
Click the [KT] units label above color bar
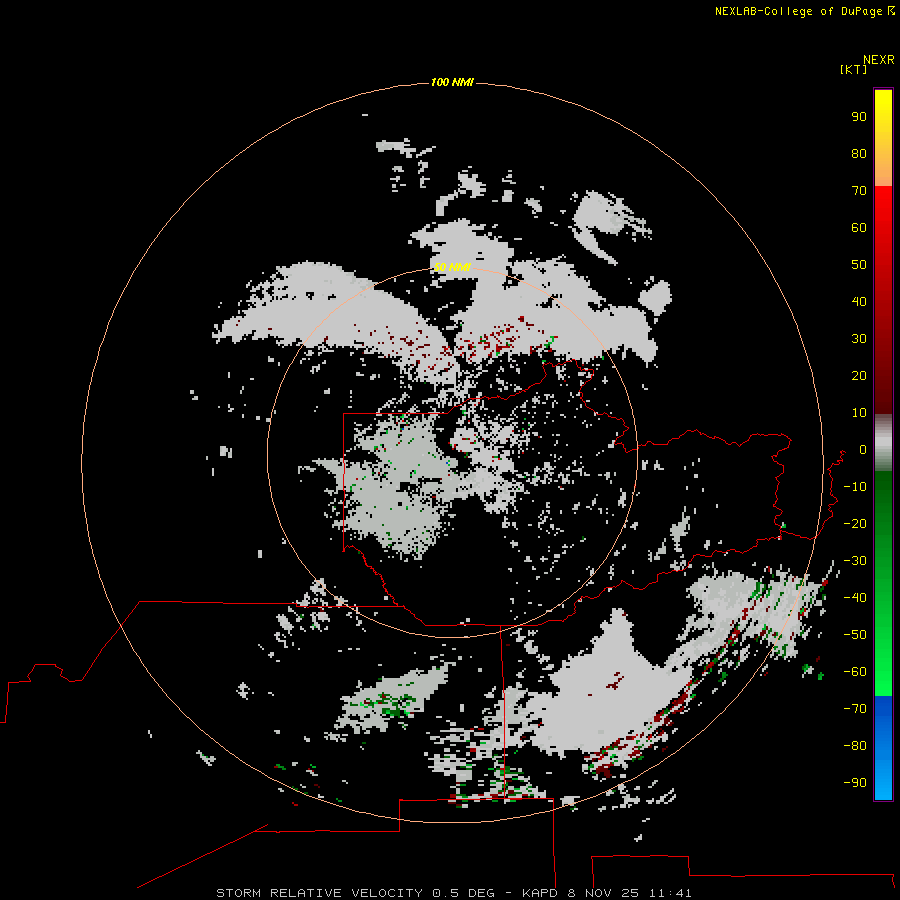click(x=853, y=69)
